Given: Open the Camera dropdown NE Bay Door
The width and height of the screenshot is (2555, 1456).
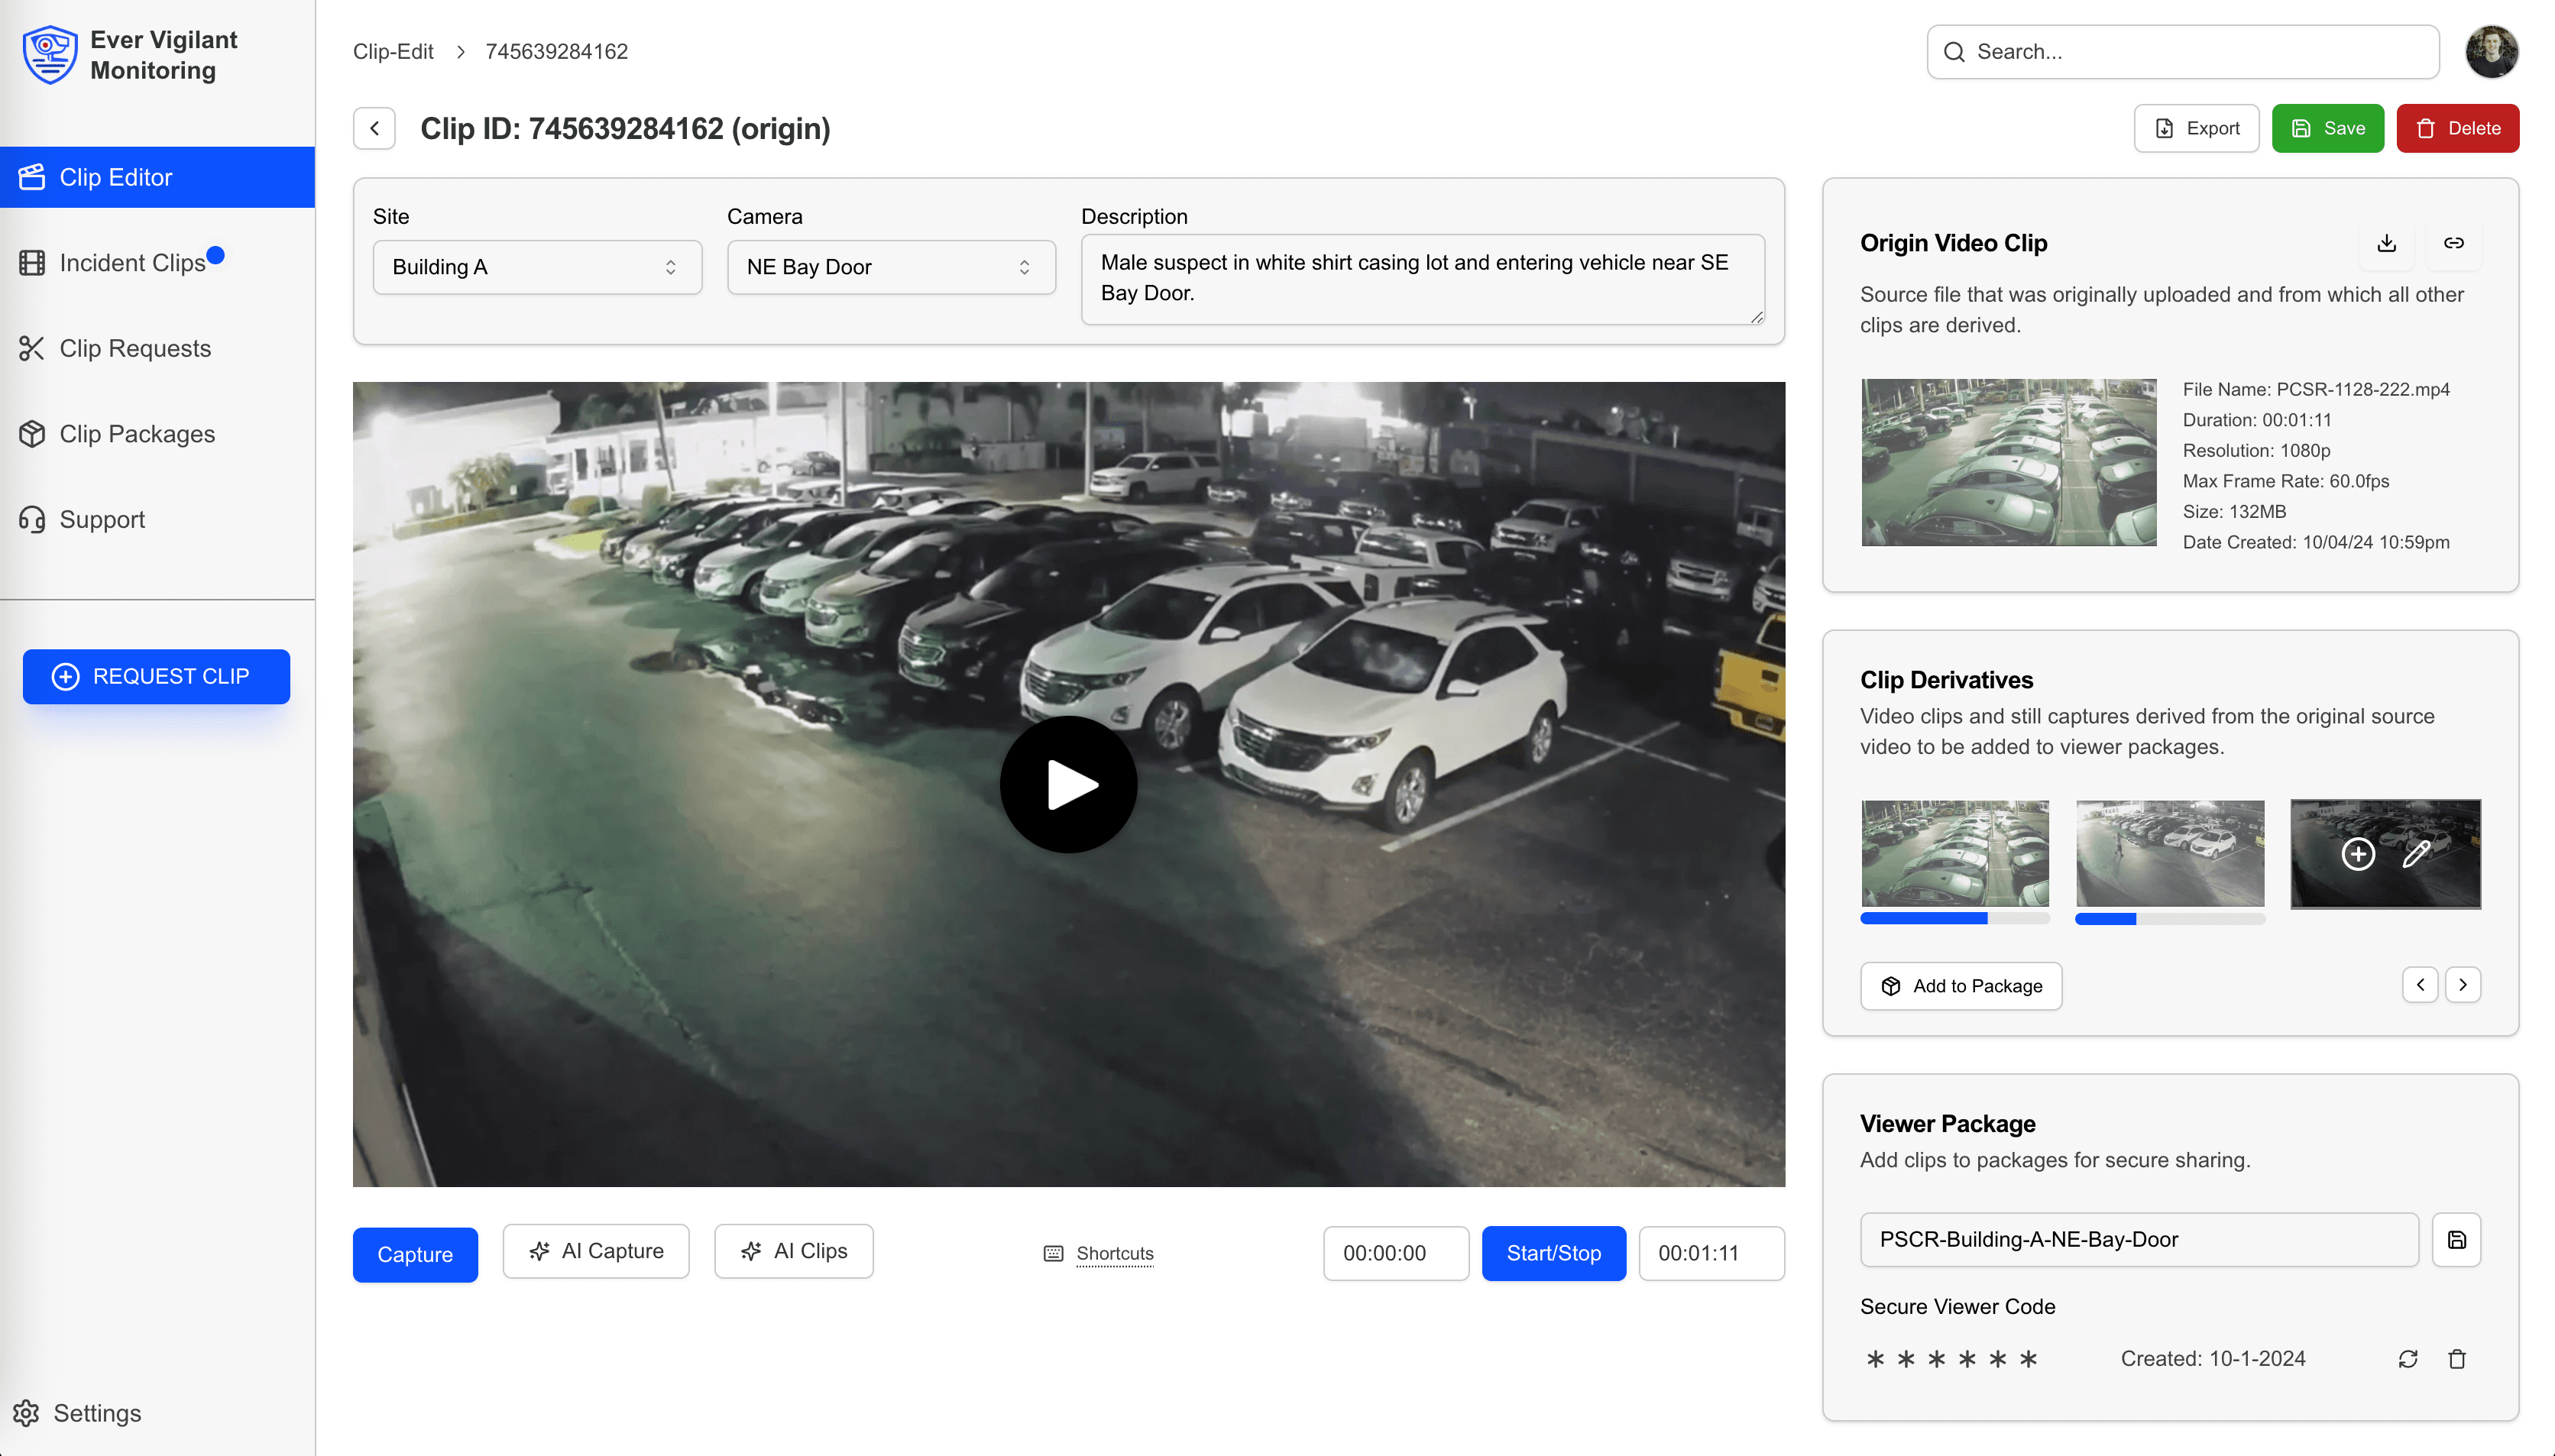Looking at the screenshot, I should [x=890, y=267].
